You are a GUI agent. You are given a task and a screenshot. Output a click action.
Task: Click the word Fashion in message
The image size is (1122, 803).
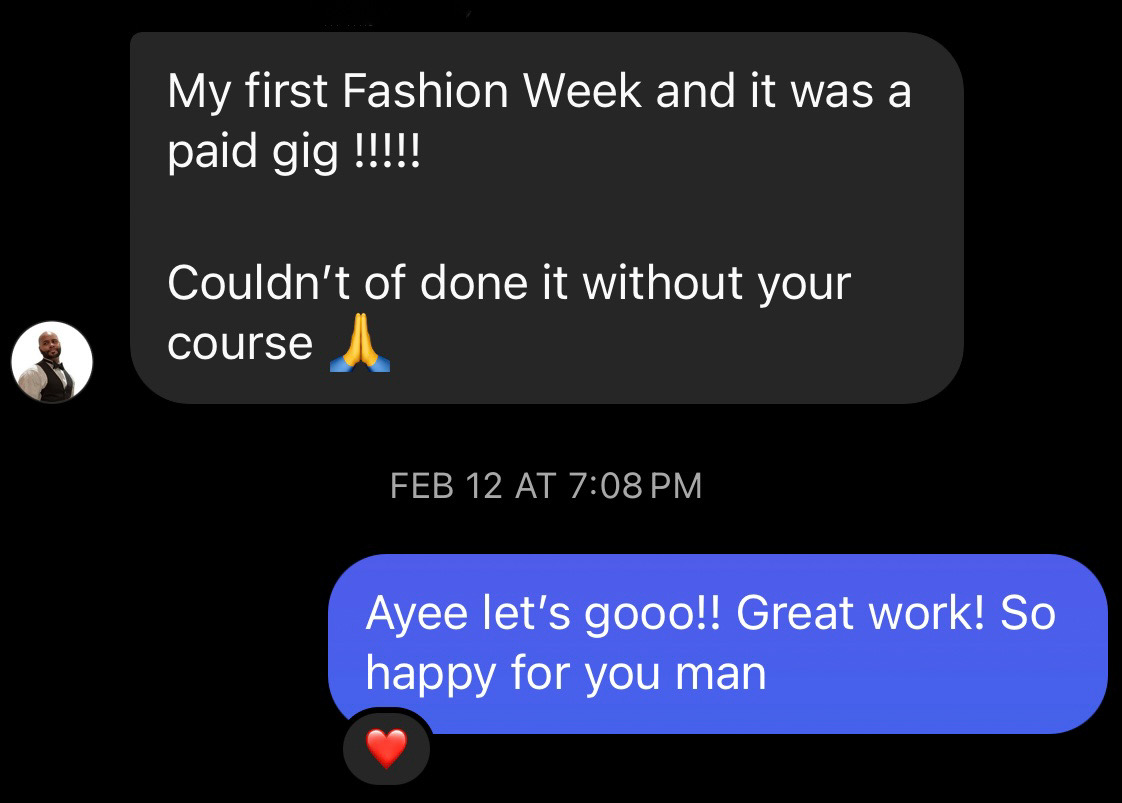coord(425,91)
